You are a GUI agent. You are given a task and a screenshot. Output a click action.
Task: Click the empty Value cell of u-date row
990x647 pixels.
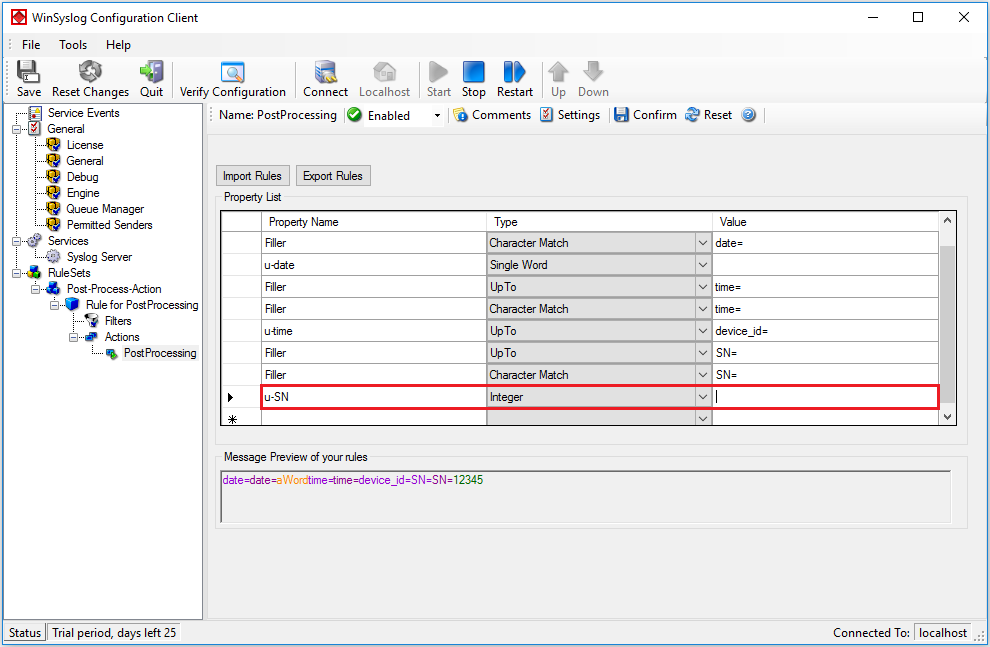click(x=825, y=265)
